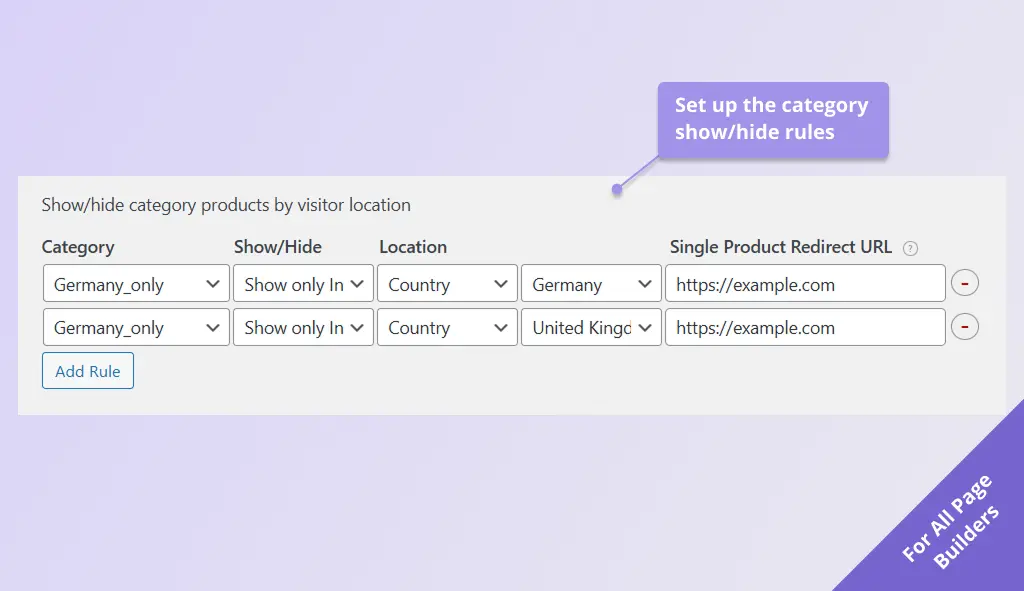1024x591 pixels.
Task: Open the Category dropdown in the second rule
Action: [136, 327]
